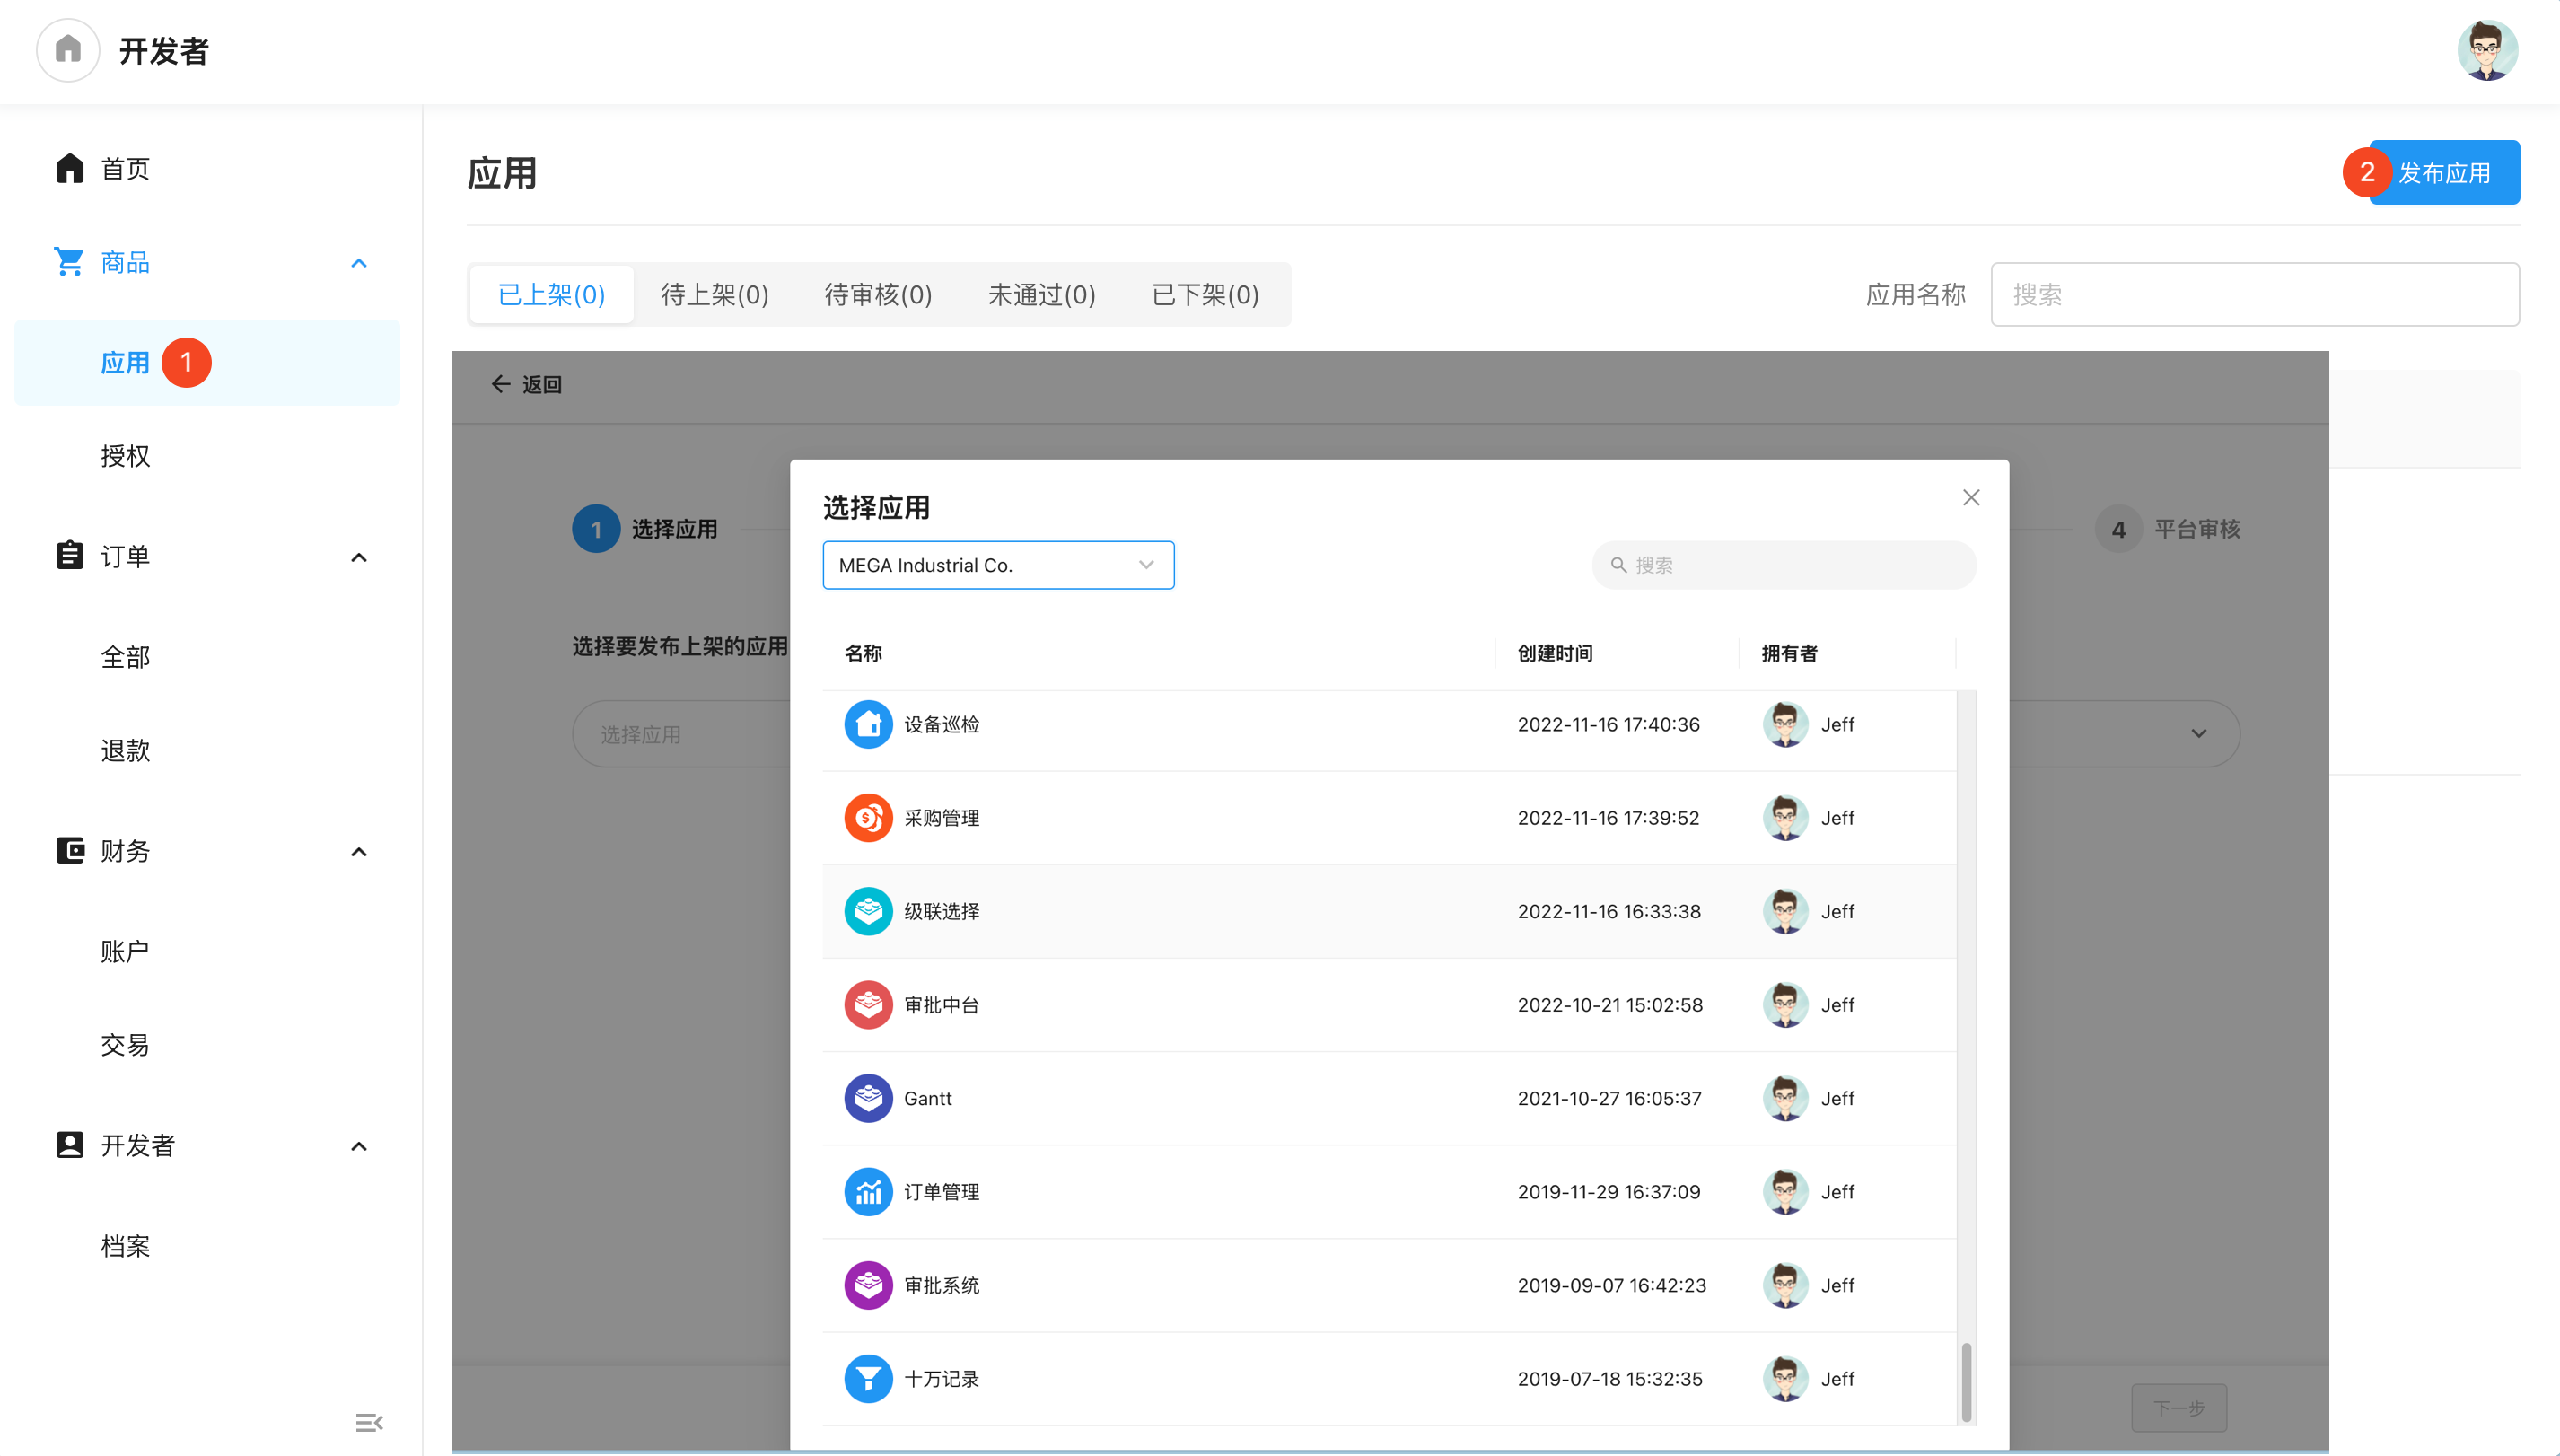Open the user avatar in the top right
Image resolution: width=2560 pixels, height=1456 pixels.
(x=2486, y=50)
